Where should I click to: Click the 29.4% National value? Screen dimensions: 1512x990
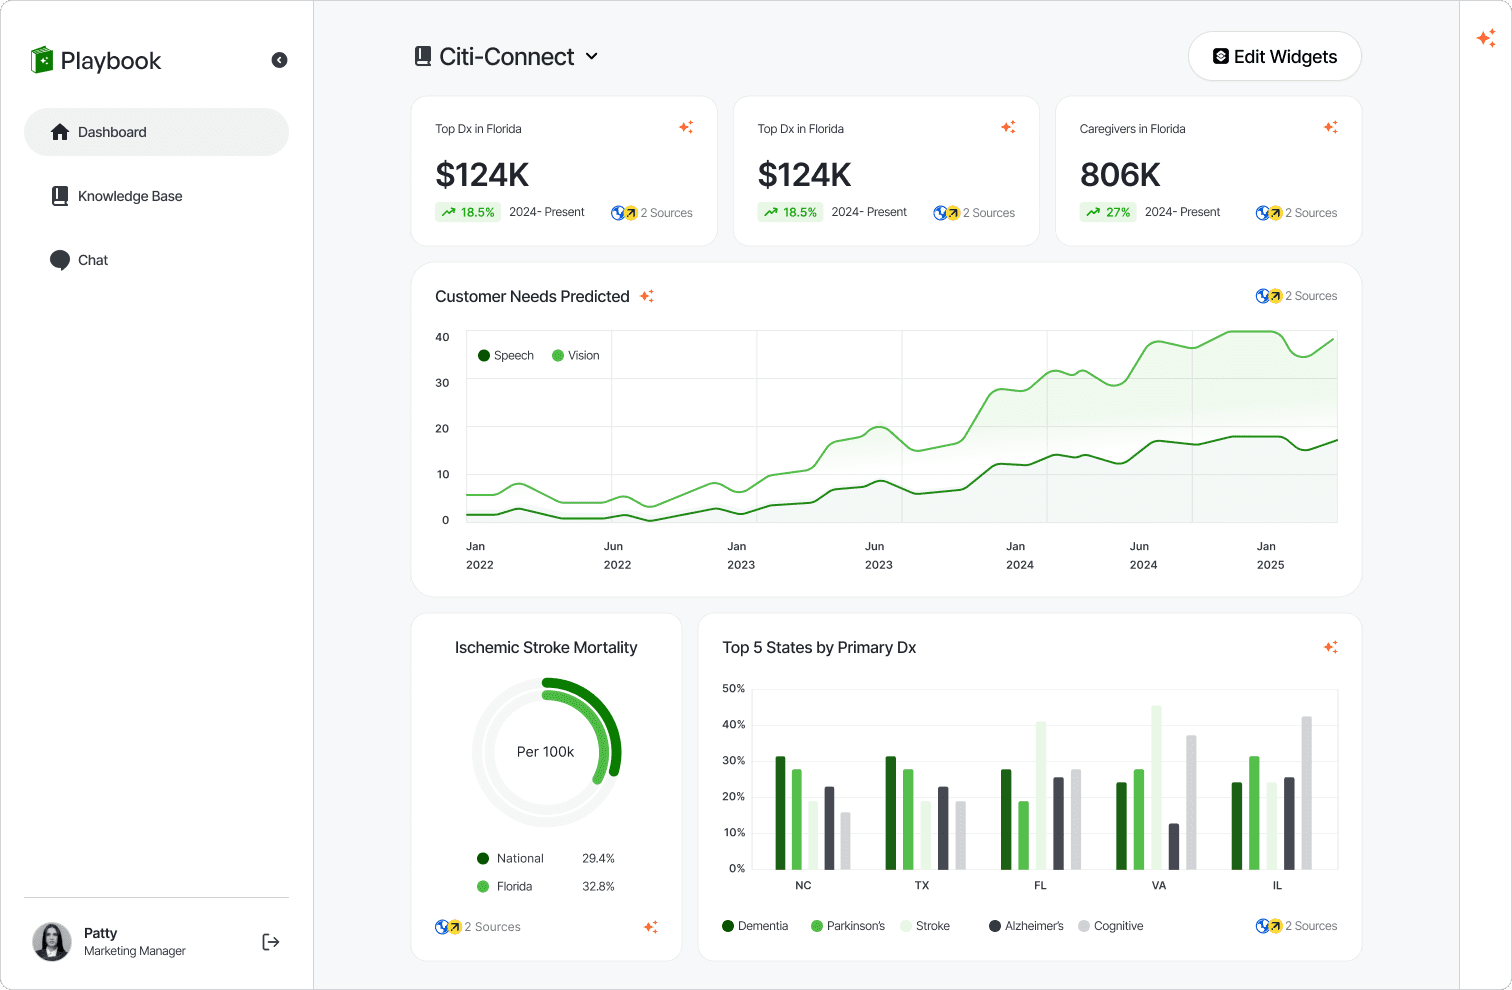[x=598, y=858]
